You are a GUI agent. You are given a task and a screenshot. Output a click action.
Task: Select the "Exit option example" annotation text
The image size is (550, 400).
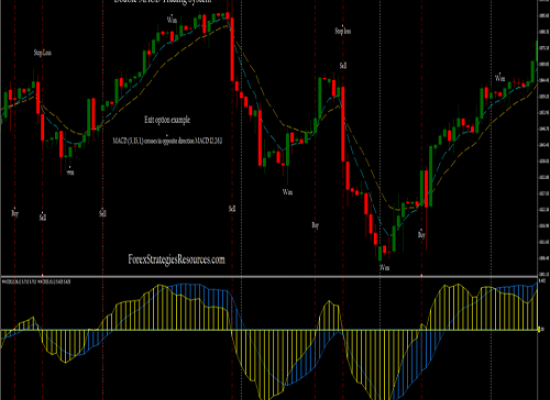coord(167,120)
